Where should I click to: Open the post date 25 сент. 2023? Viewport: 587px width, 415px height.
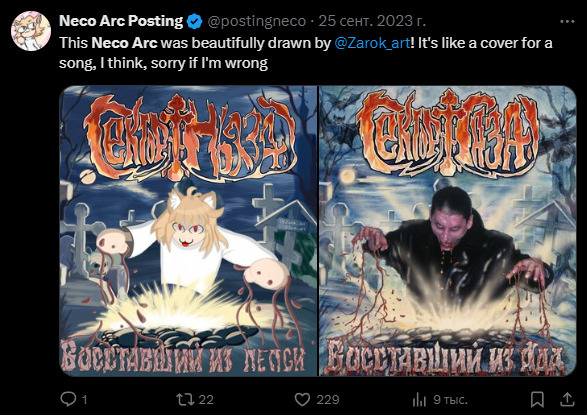point(372,21)
